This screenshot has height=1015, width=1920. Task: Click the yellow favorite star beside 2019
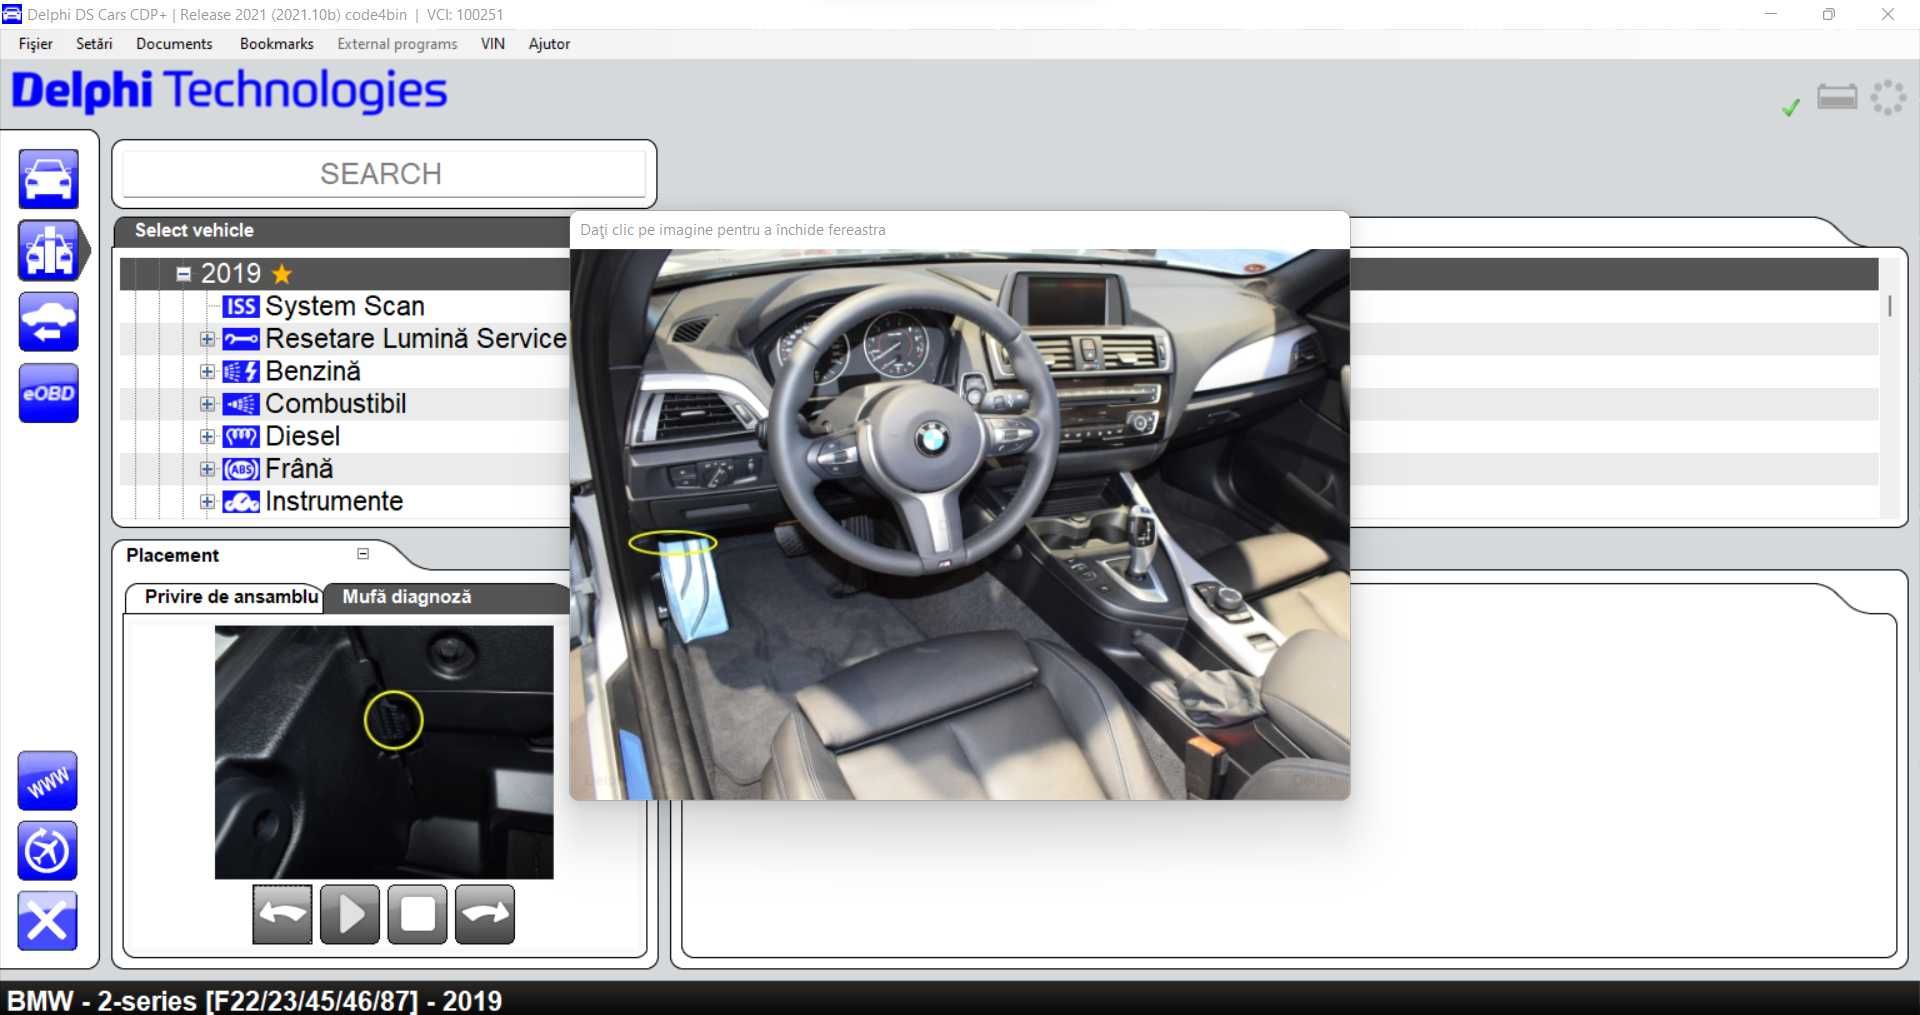[282, 273]
